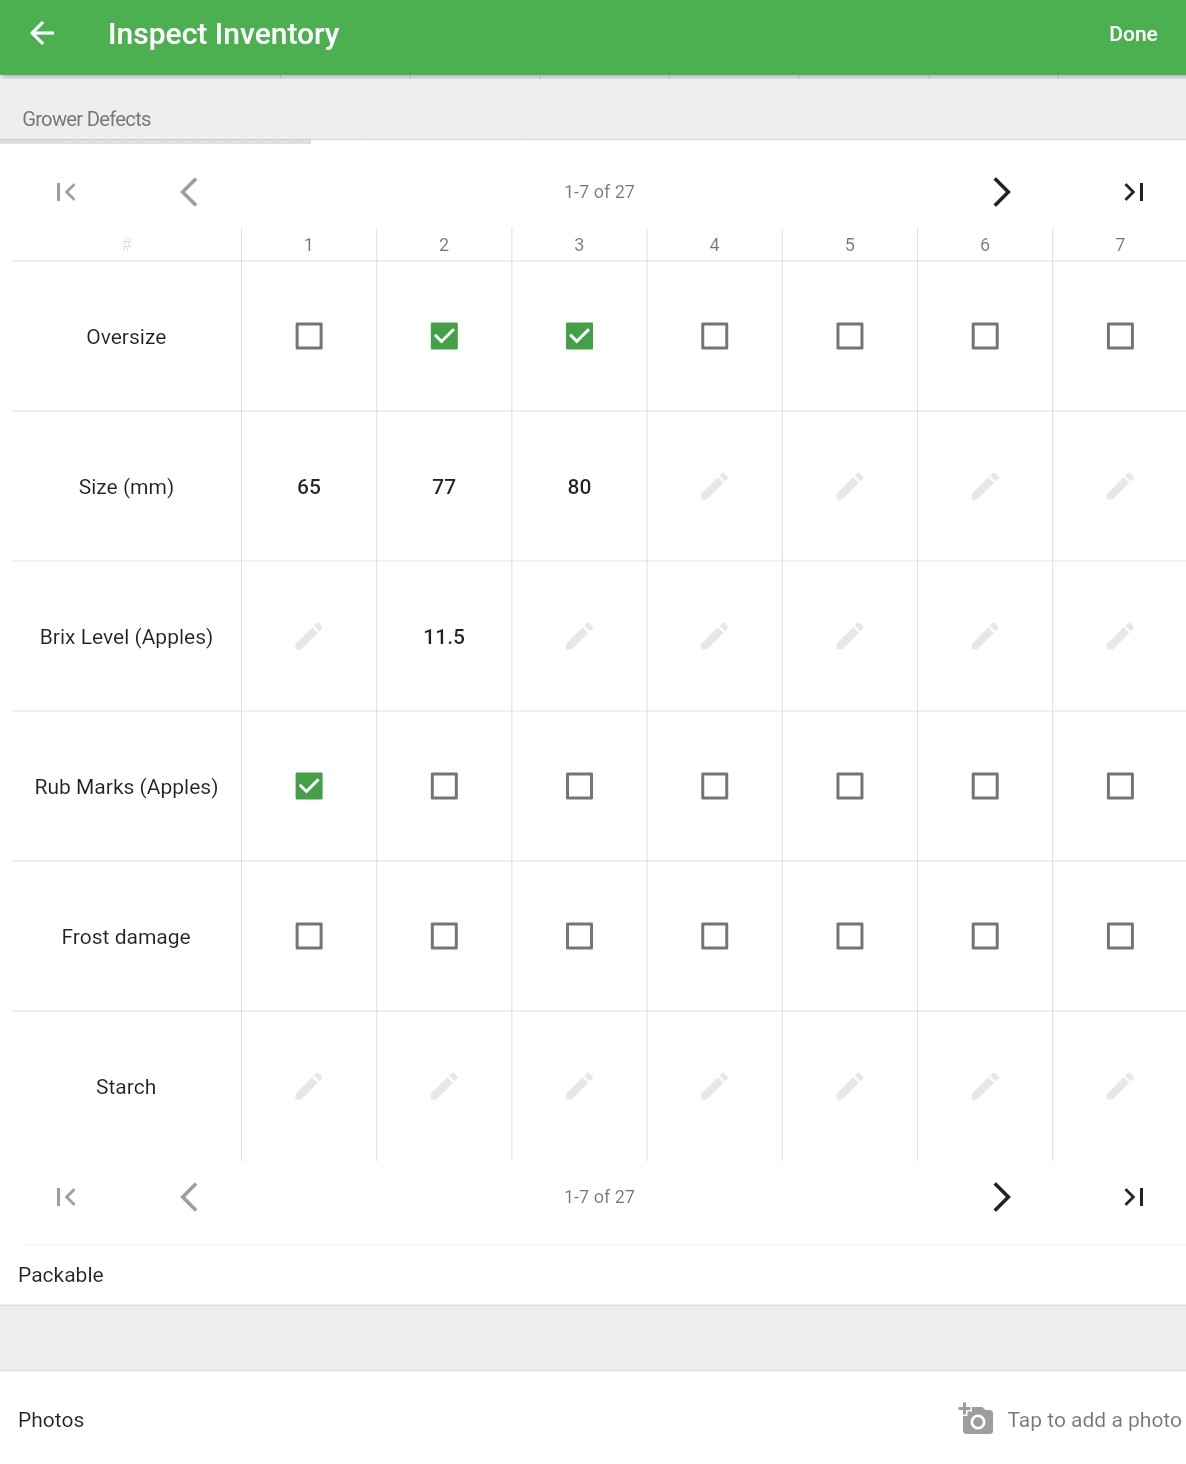The height and width of the screenshot is (1464, 1186).
Task: Edit the Size value 77 for sample 2
Action: click(444, 486)
